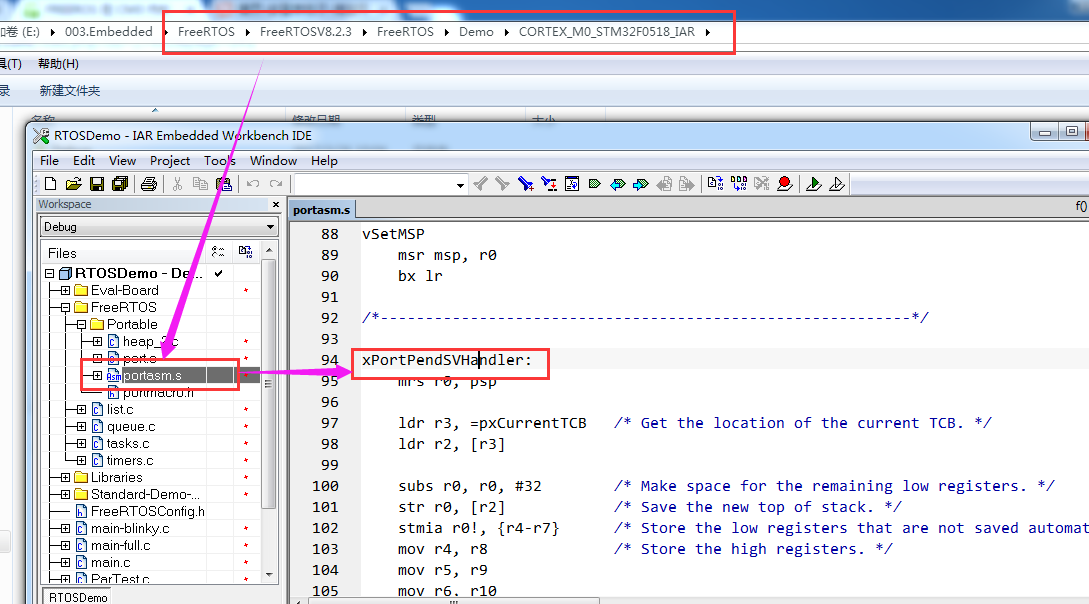Create a new document from toolbar
1089x604 pixels.
coord(51,184)
